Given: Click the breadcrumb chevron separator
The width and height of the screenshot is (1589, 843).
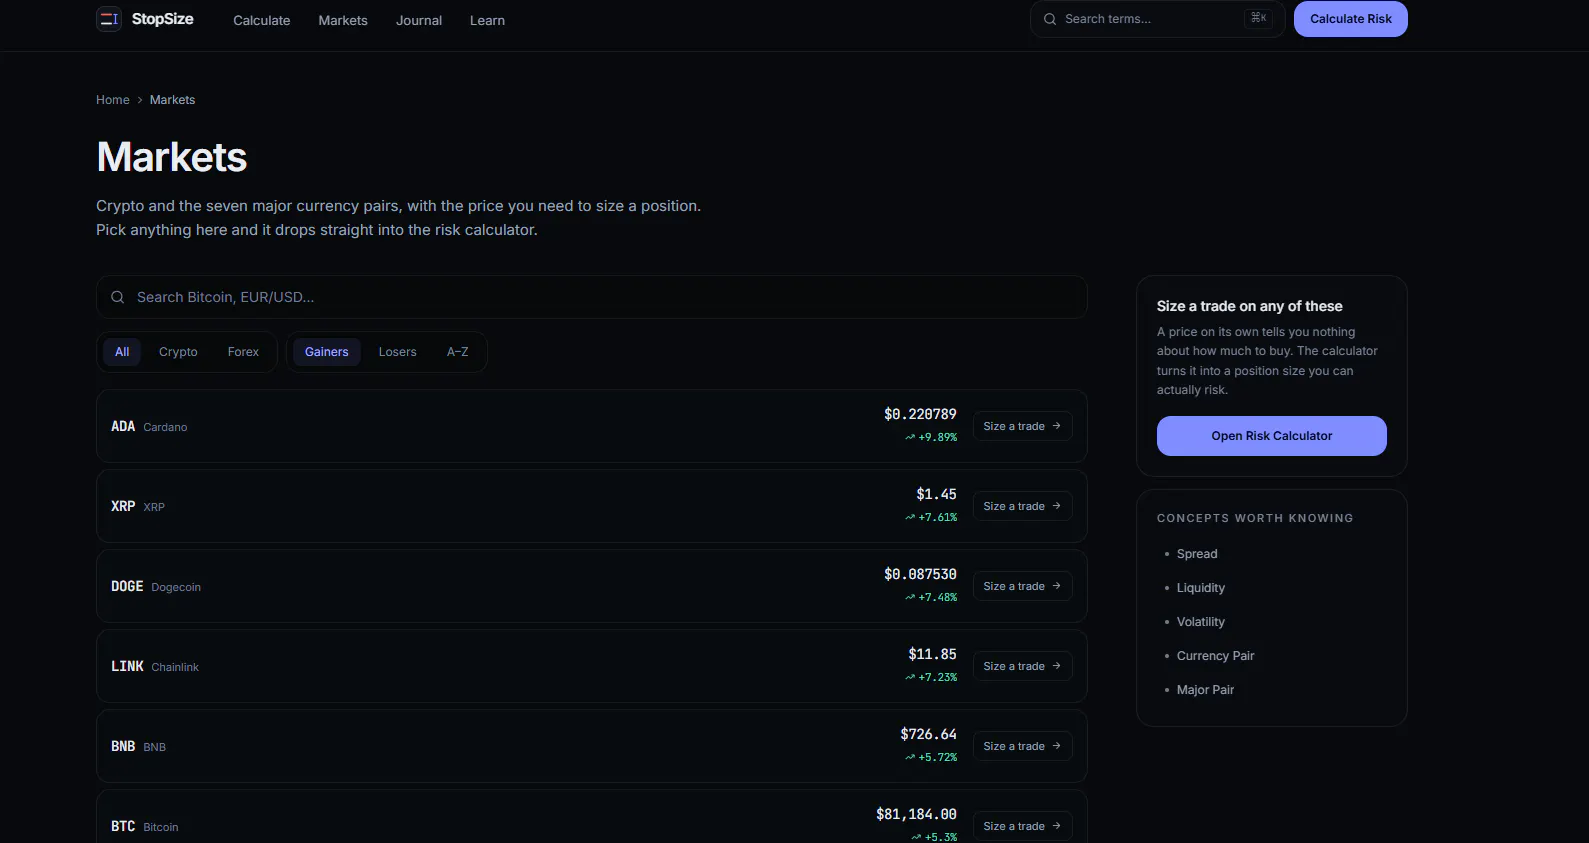Looking at the screenshot, I should [140, 100].
